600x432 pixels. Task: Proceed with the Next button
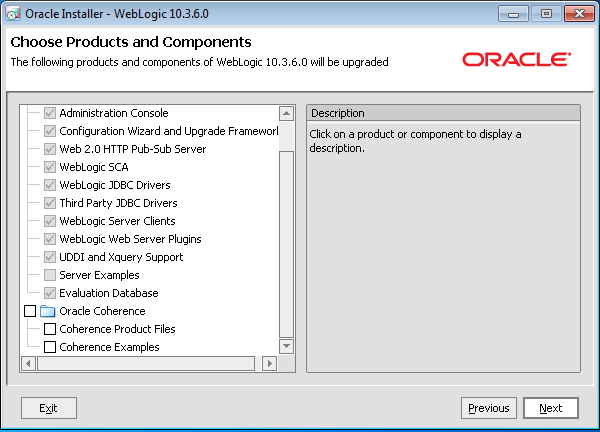551,408
